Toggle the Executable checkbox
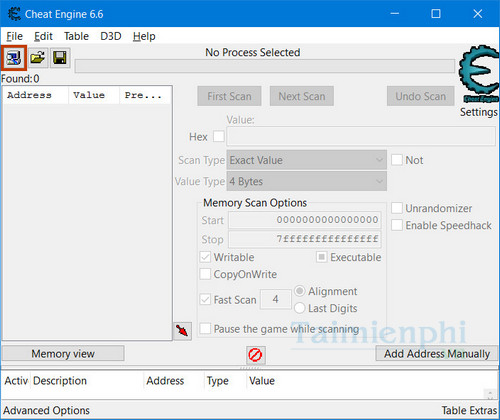500x420 pixels. pyautogui.click(x=321, y=257)
